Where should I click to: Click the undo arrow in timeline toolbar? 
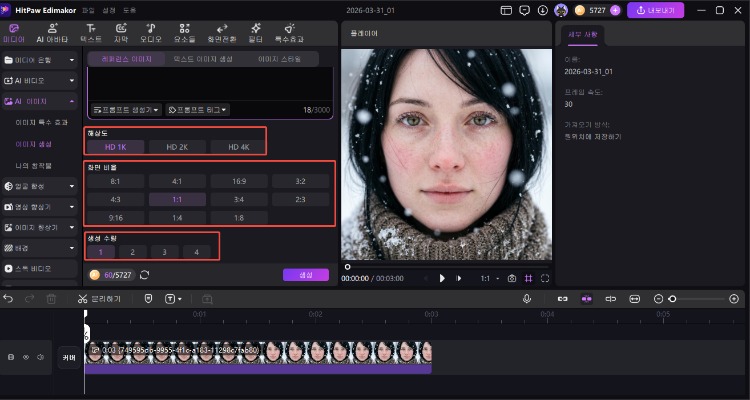9,299
